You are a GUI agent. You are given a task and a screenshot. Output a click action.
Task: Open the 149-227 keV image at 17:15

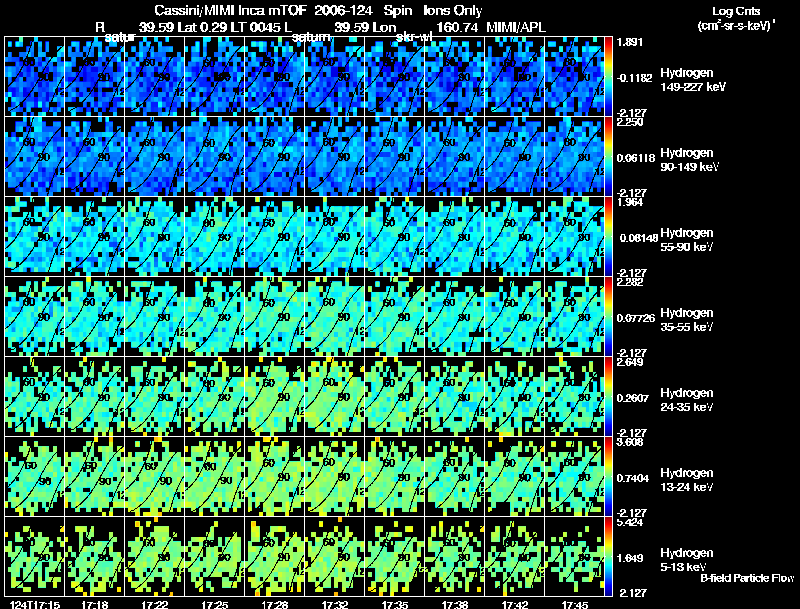click(34, 77)
